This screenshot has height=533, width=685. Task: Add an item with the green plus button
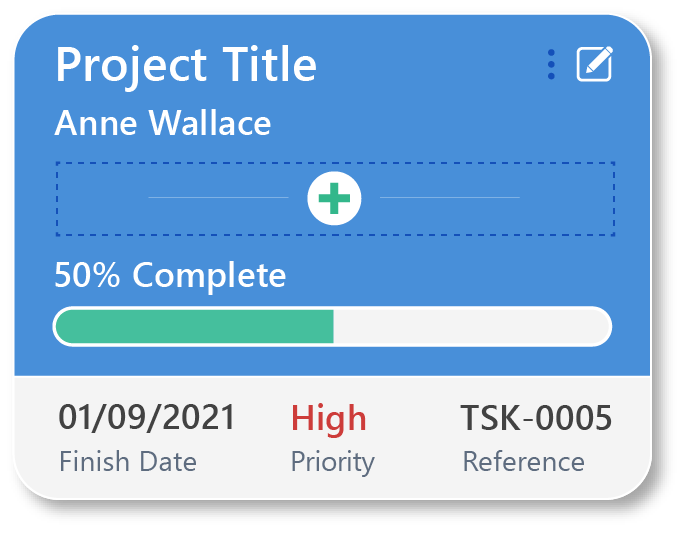pyautogui.click(x=334, y=198)
